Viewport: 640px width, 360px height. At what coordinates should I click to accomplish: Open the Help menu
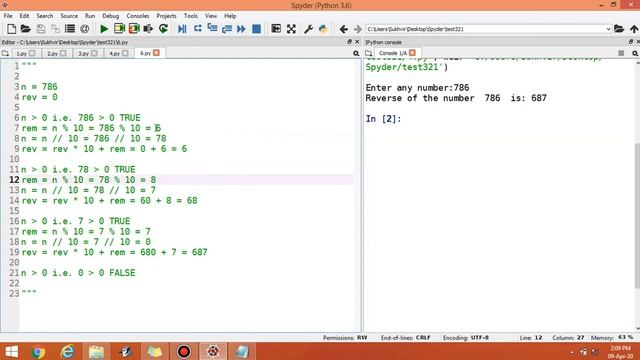[230, 16]
